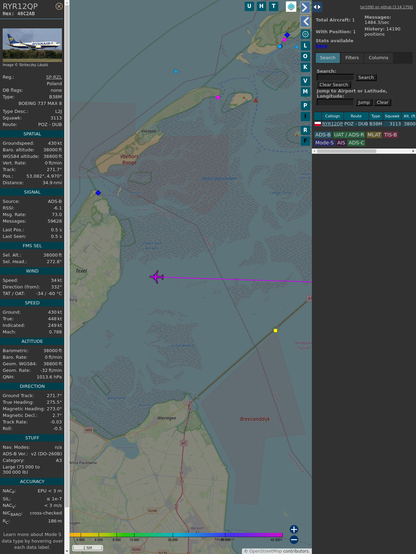Toggle the F map button

(x=305, y=141)
